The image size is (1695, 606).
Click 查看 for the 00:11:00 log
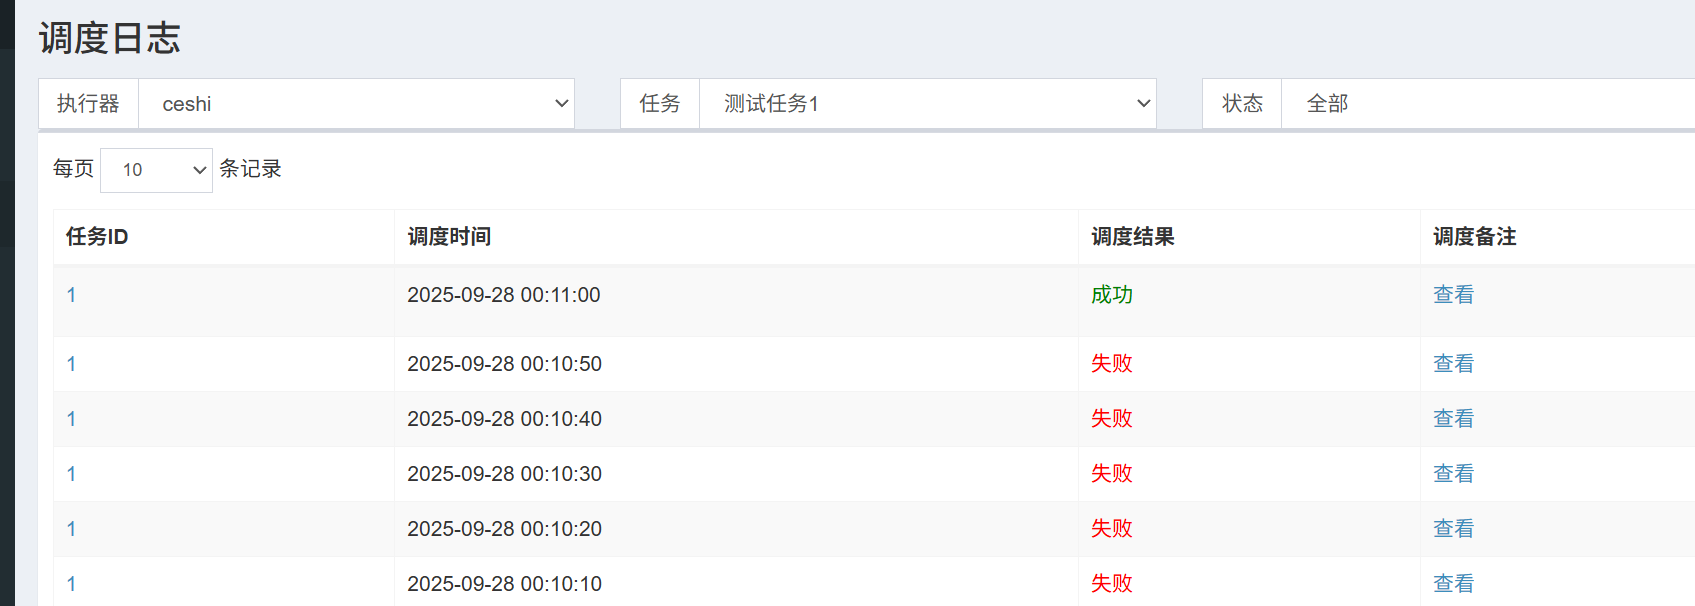[x=1453, y=295]
